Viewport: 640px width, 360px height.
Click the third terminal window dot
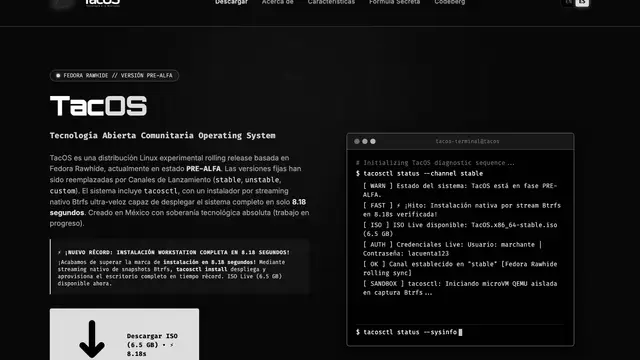click(373, 141)
